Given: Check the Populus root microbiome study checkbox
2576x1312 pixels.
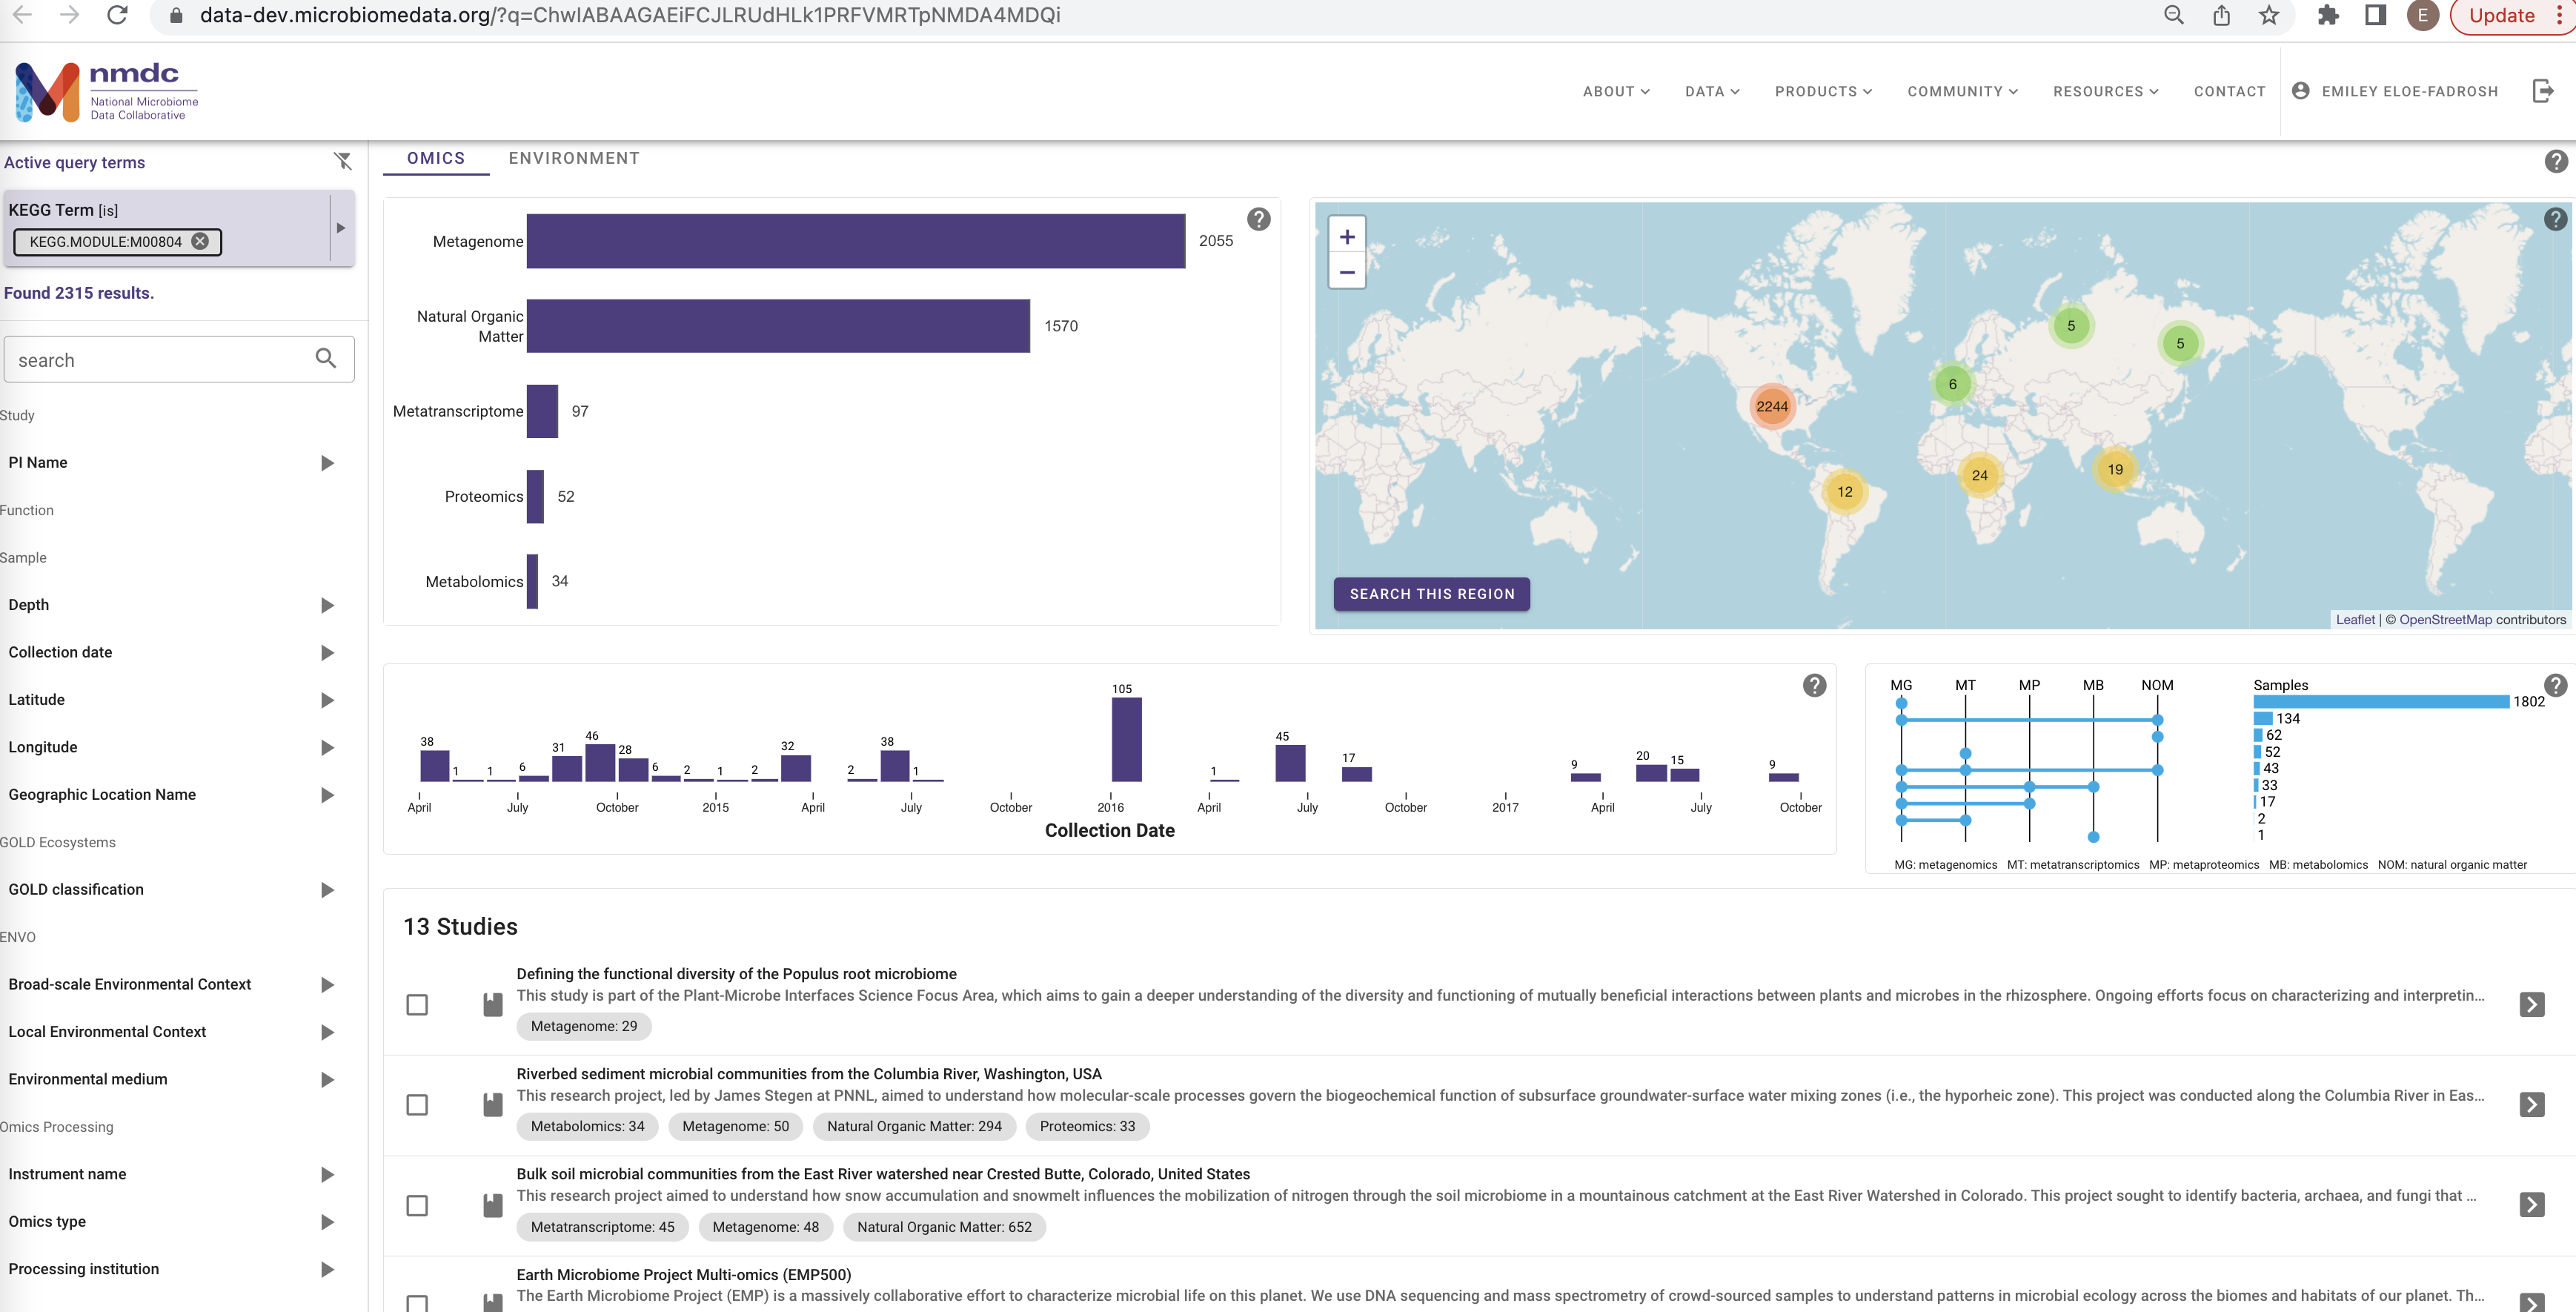Looking at the screenshot, I should tap(417, 1005).
